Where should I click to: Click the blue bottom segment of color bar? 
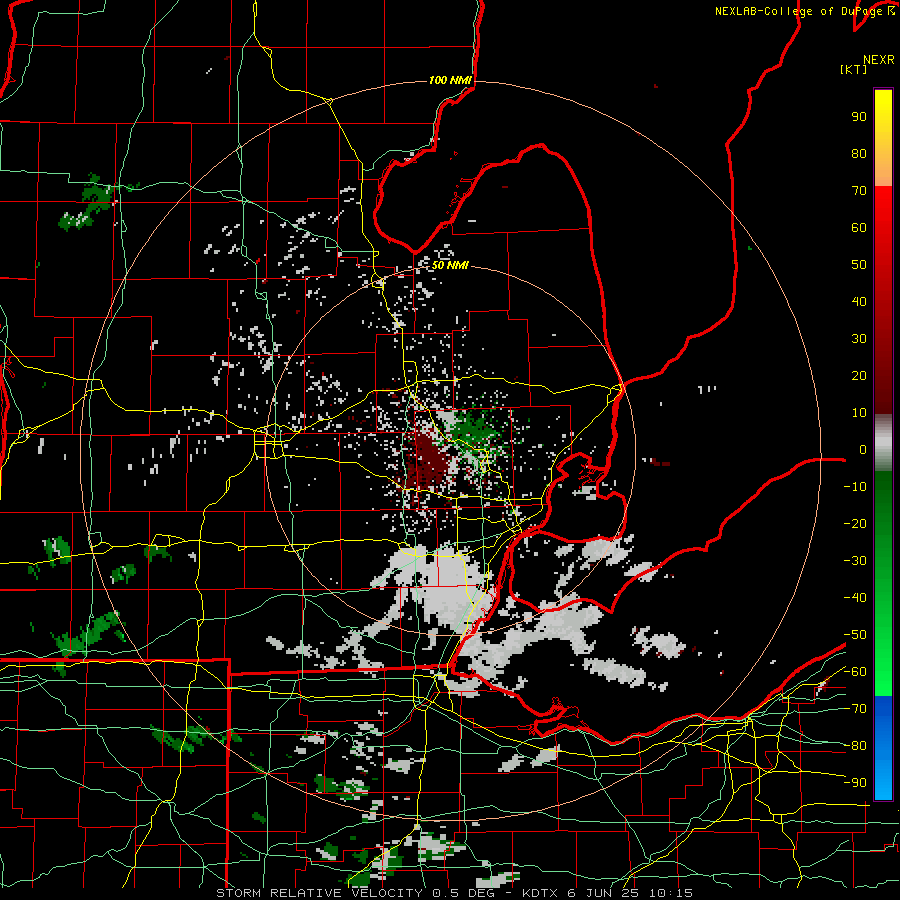tap(883, 748)
